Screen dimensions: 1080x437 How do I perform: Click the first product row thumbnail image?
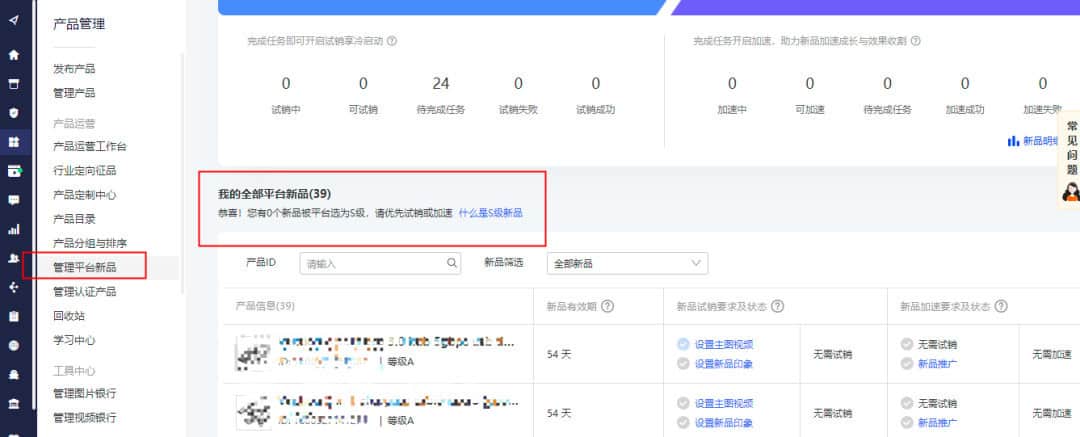[x=253, y=353]
